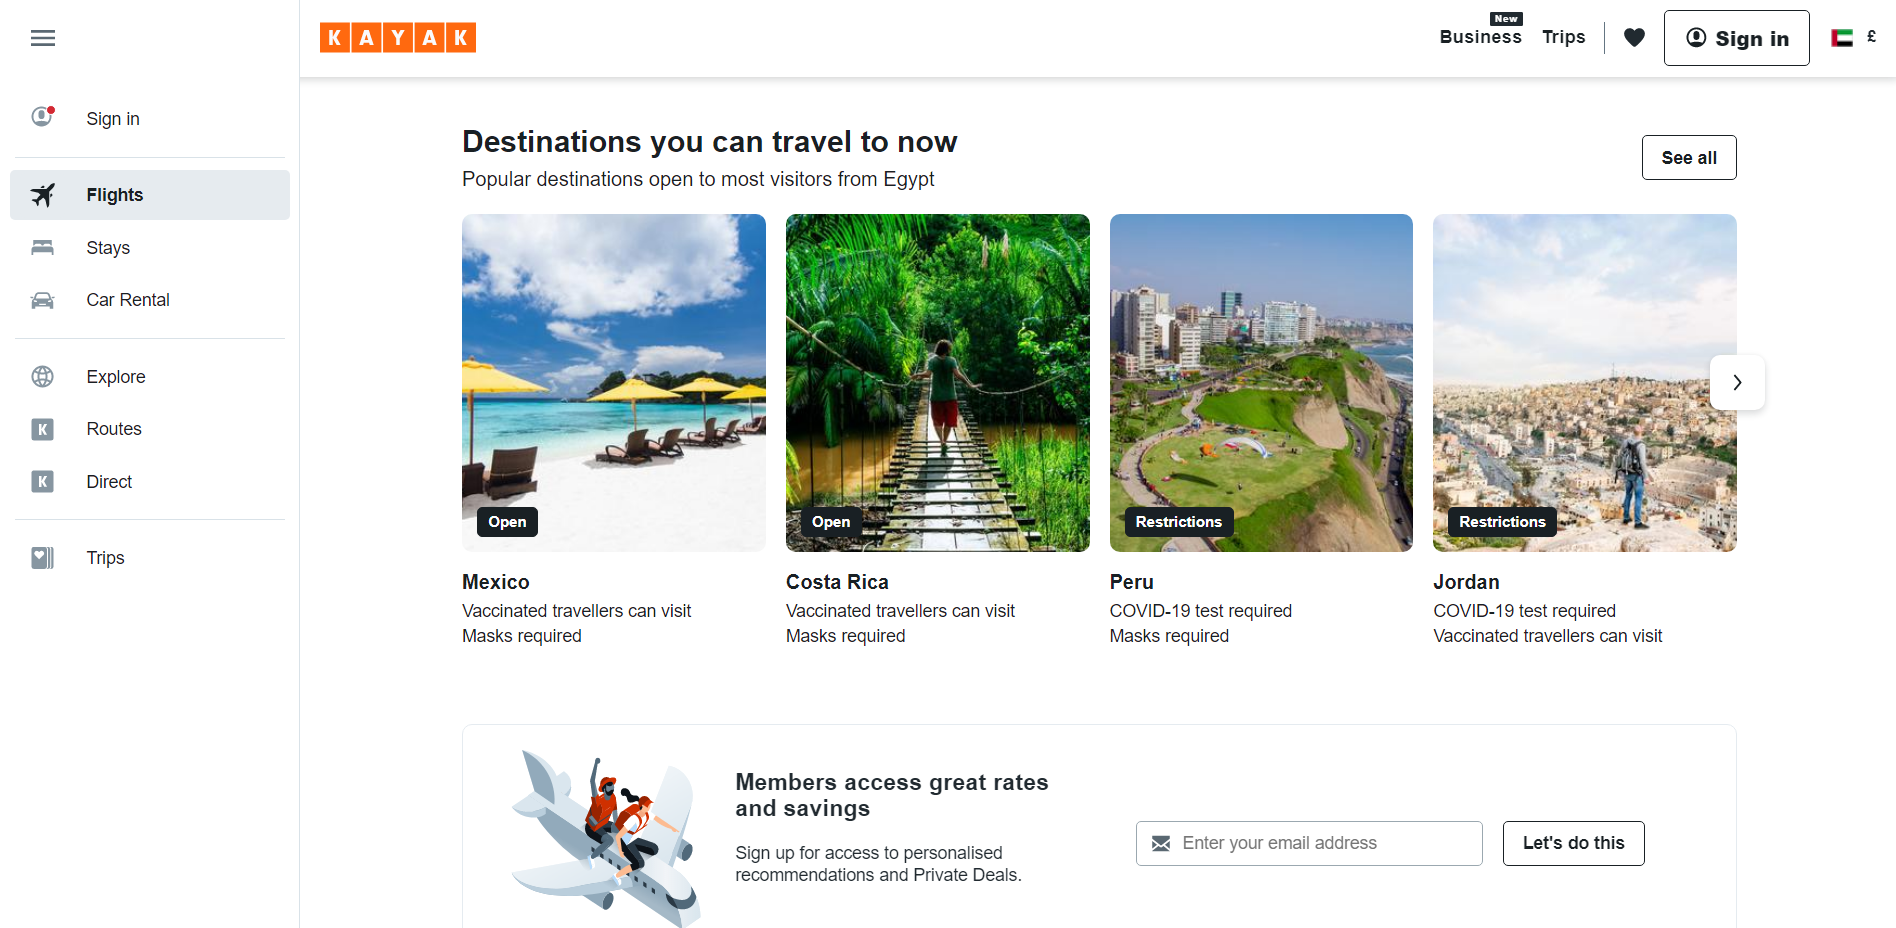Image resolution: width=1896 pixels, height=928 pixels.
Task: Open saved items via heart icon
Action: pyautogui.click(x=1634, y=38)
